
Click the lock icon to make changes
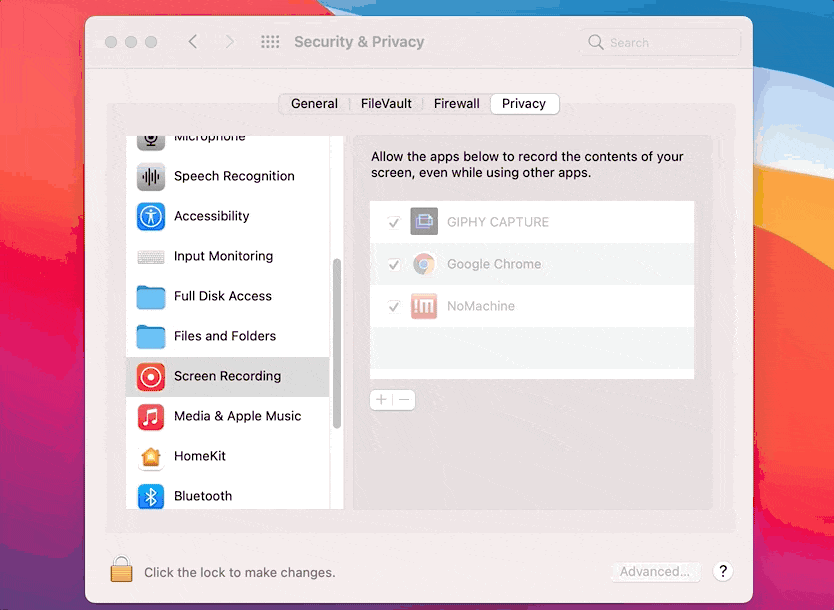click(x=121, y=569)
